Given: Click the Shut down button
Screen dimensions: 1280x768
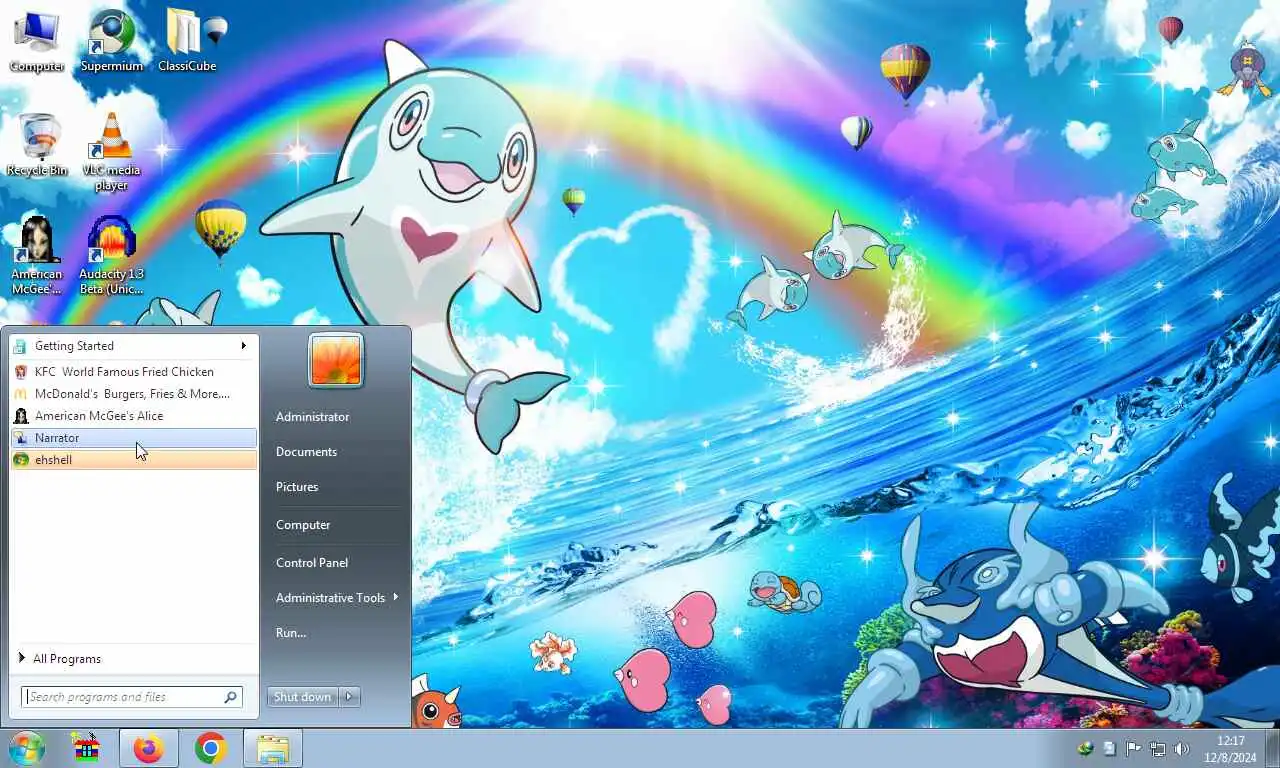Looking at the screenshot, I should (302, 697).
